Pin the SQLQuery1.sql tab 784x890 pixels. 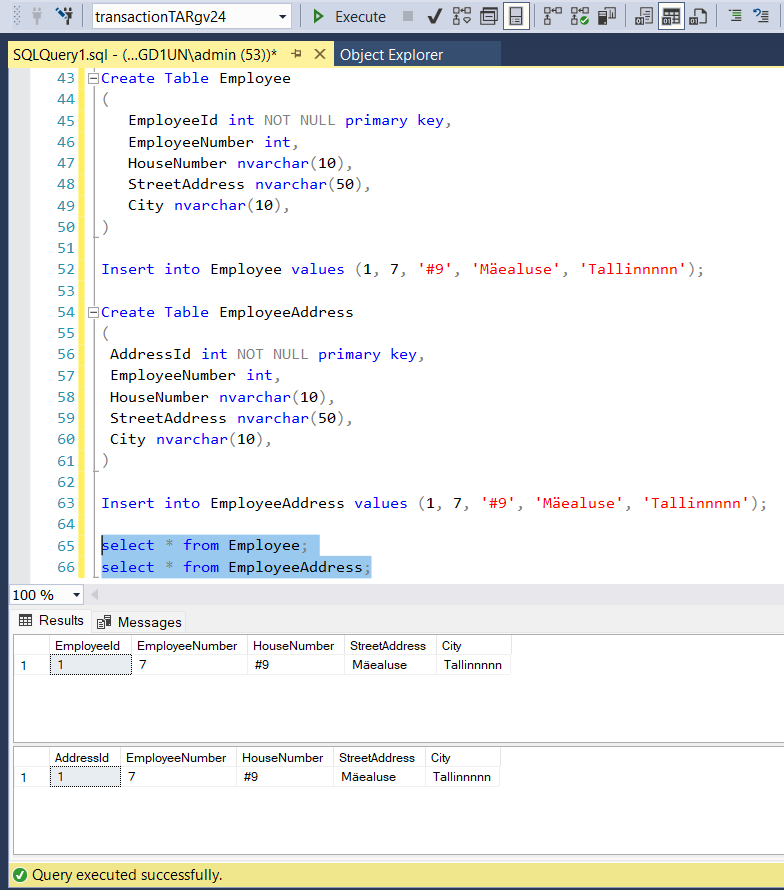point(296,54)
